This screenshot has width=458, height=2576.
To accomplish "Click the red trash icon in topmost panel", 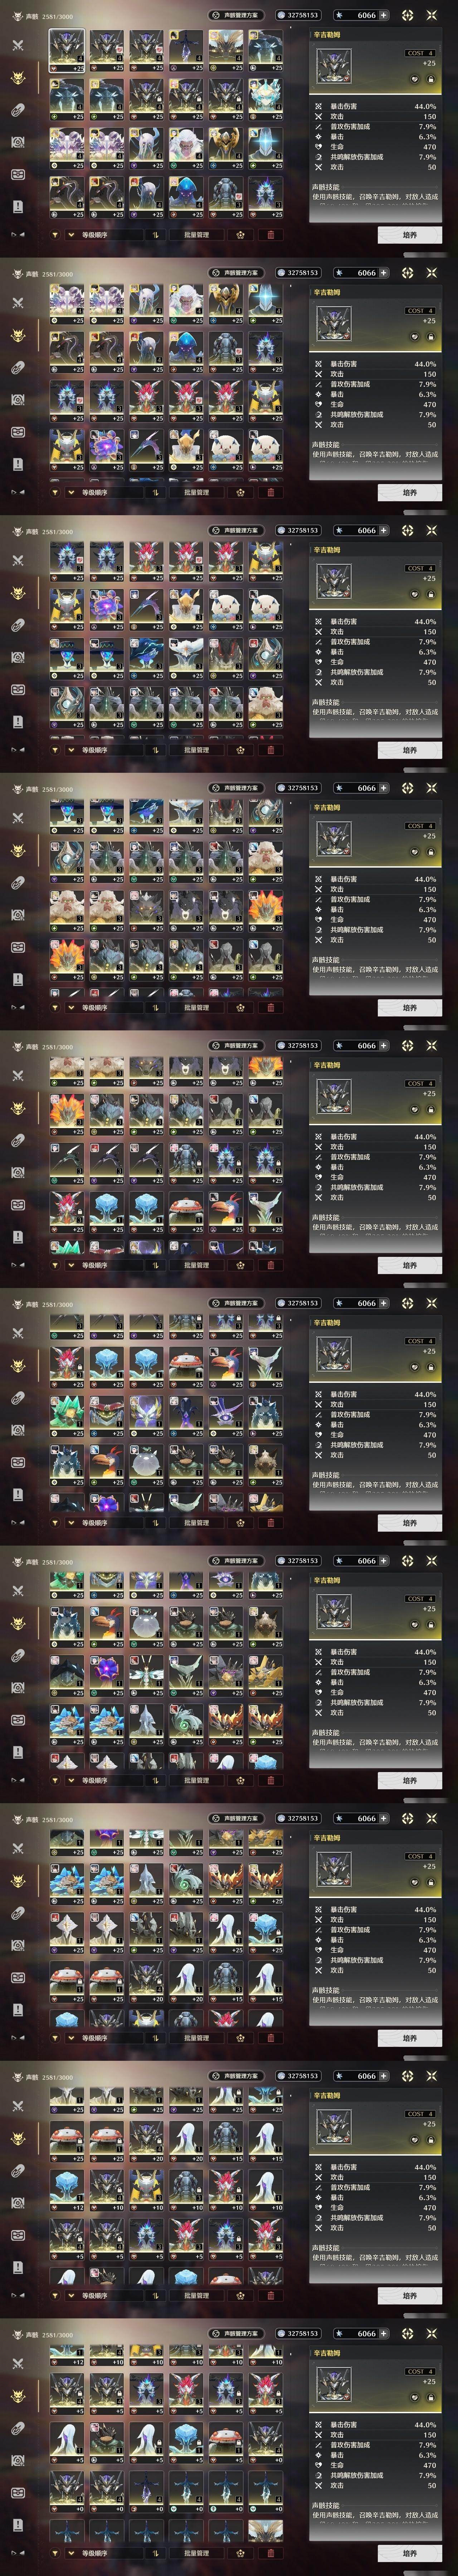I will [270, 235].
